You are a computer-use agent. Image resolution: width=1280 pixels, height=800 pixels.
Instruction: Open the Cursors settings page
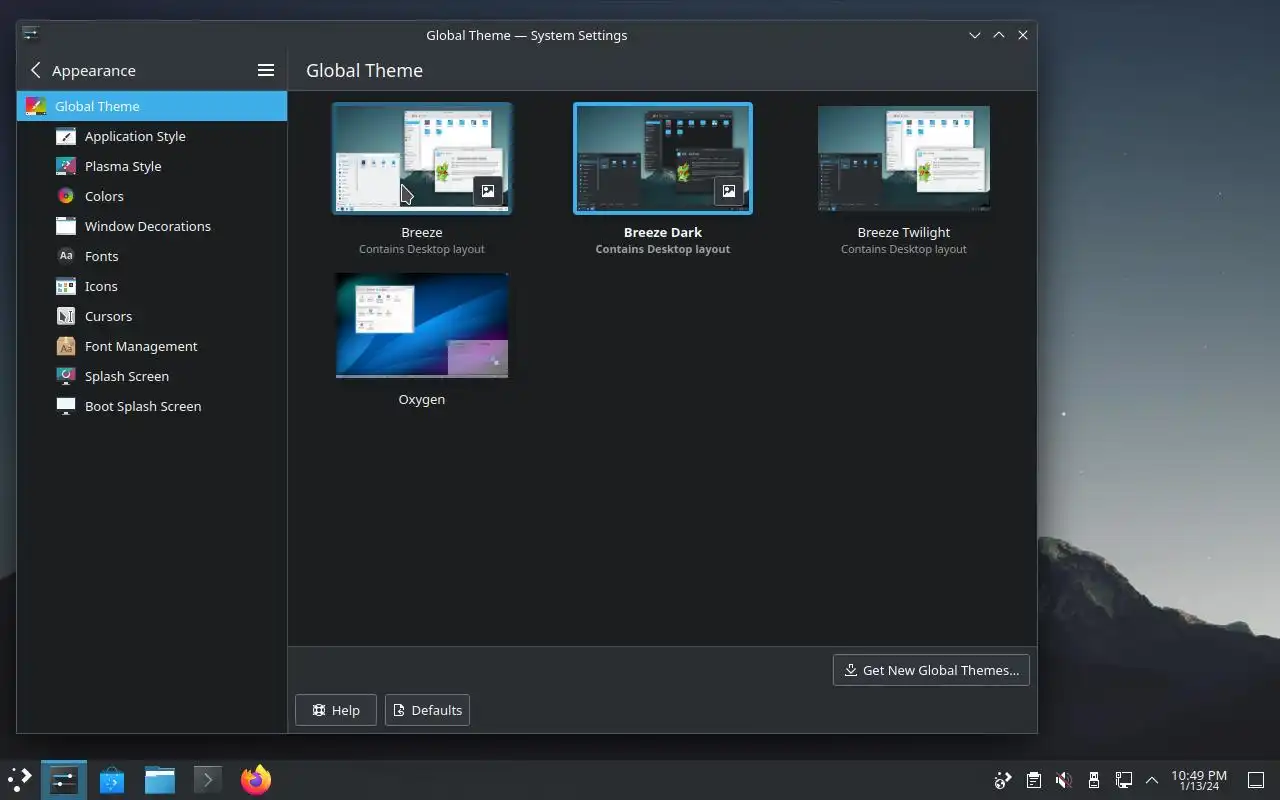152,316
